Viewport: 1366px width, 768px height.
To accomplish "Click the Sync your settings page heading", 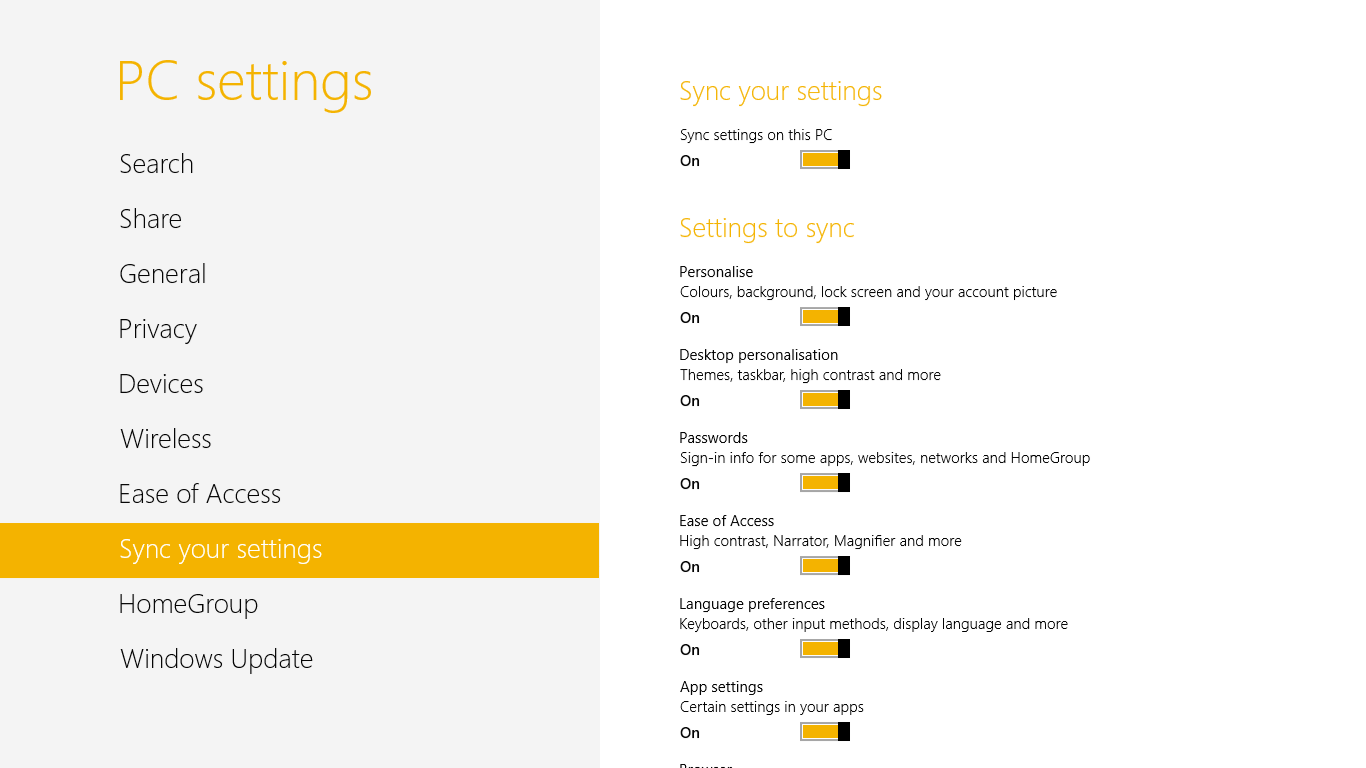I will 781,91.
